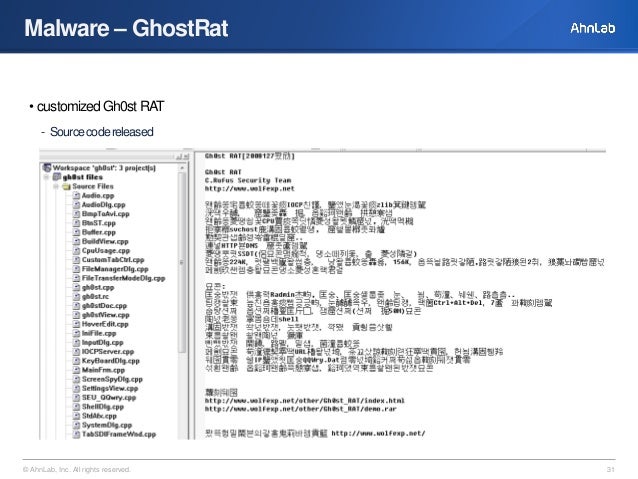This screenshot has width=638, height=479.
Task: Click the AhnLab logo in header
Action: pyautogui.click(x=592, y=28)
